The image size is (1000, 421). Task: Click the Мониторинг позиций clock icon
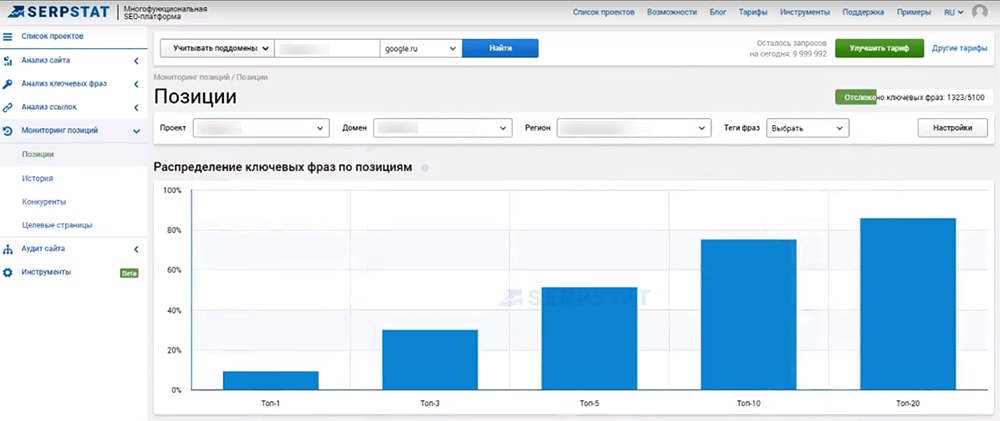pyautogui.click(x=8, y=131)
